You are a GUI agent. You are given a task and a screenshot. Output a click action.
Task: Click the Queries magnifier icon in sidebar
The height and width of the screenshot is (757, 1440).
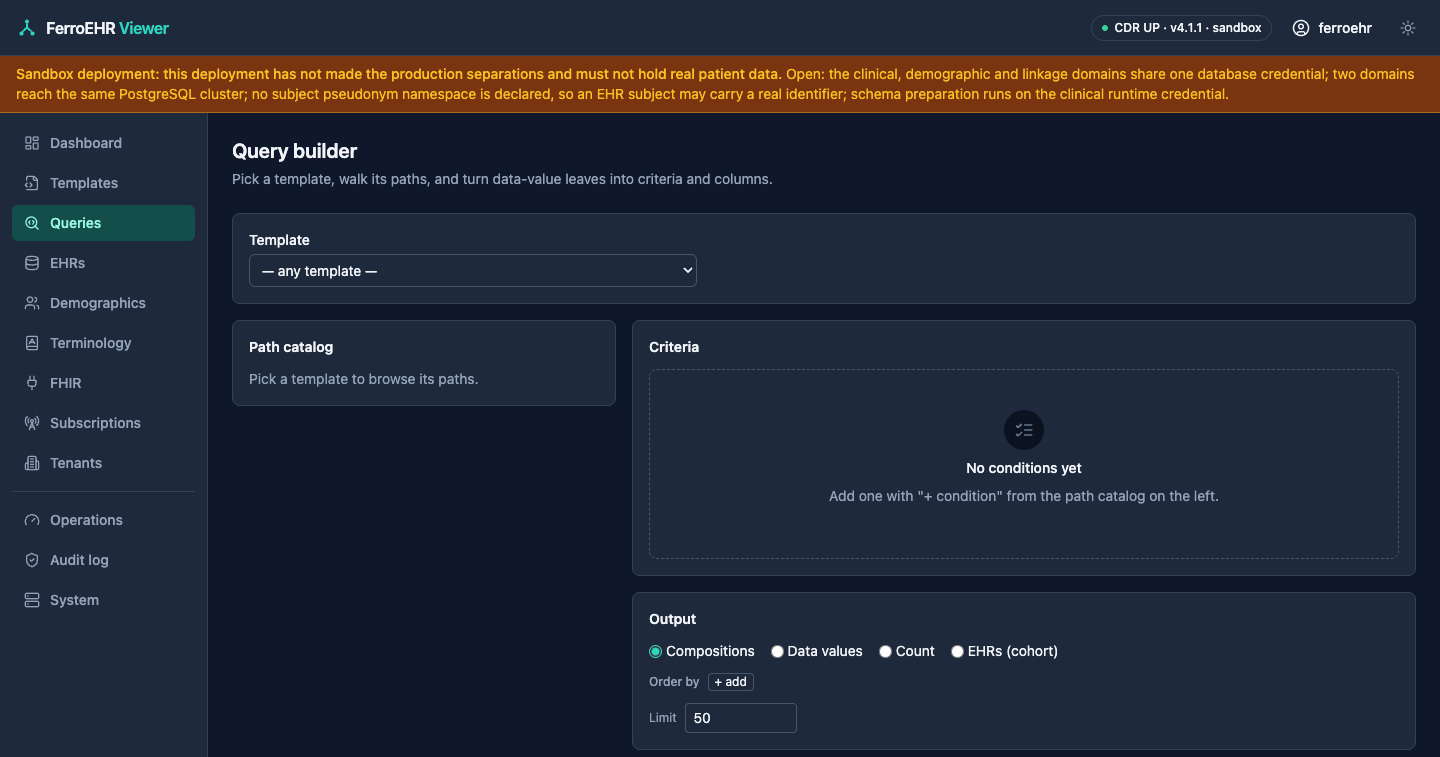(x=32, y=223)
